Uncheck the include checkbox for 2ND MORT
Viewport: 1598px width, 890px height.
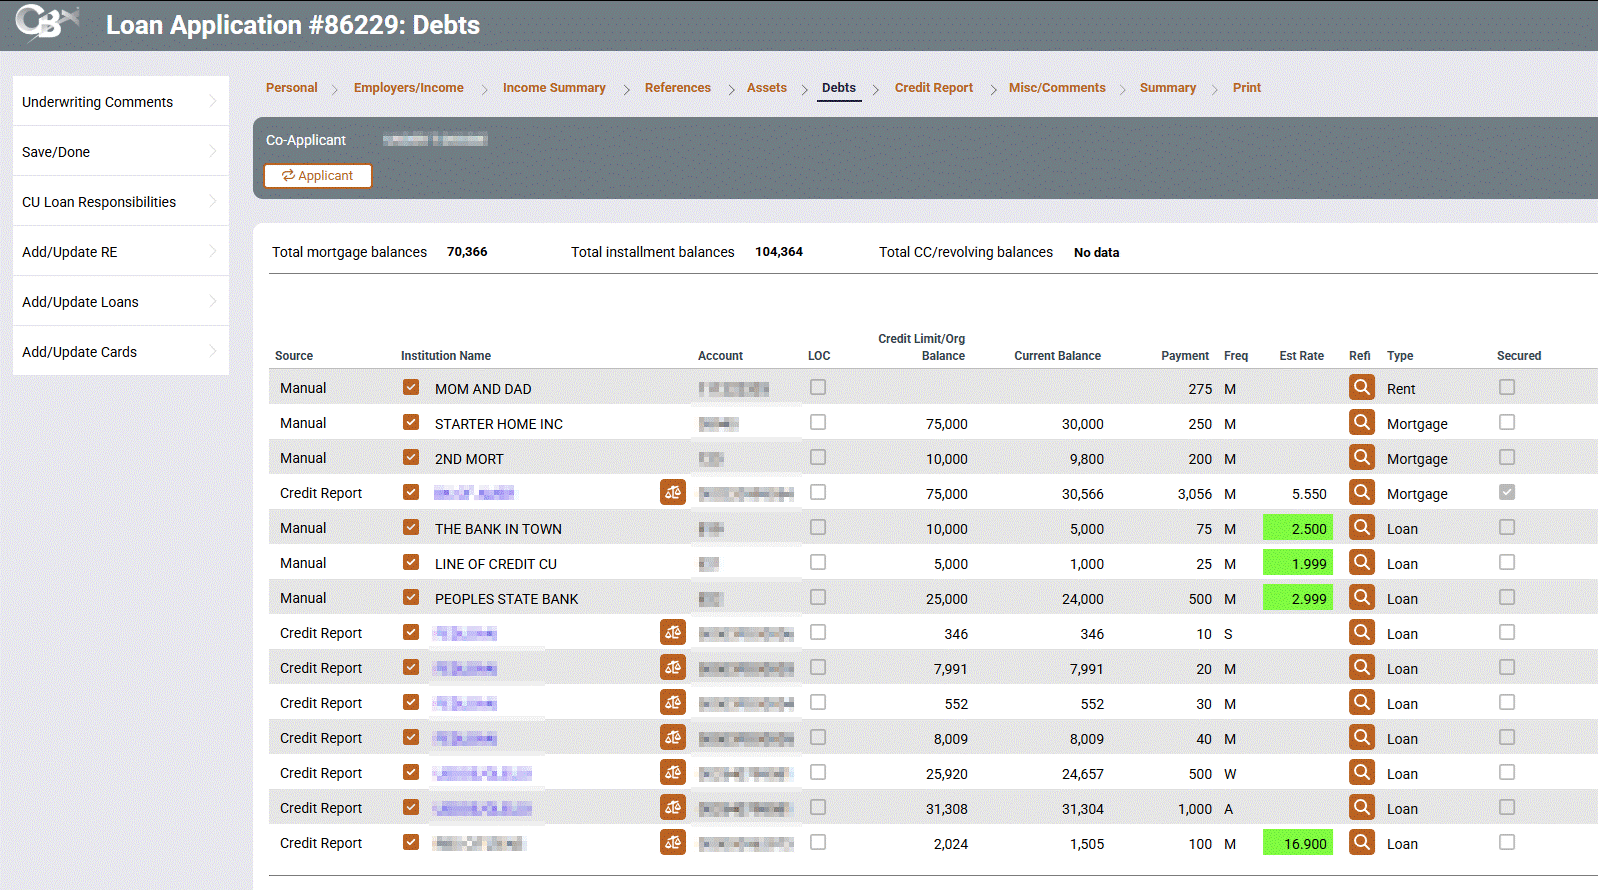click(x=411, y=457)
